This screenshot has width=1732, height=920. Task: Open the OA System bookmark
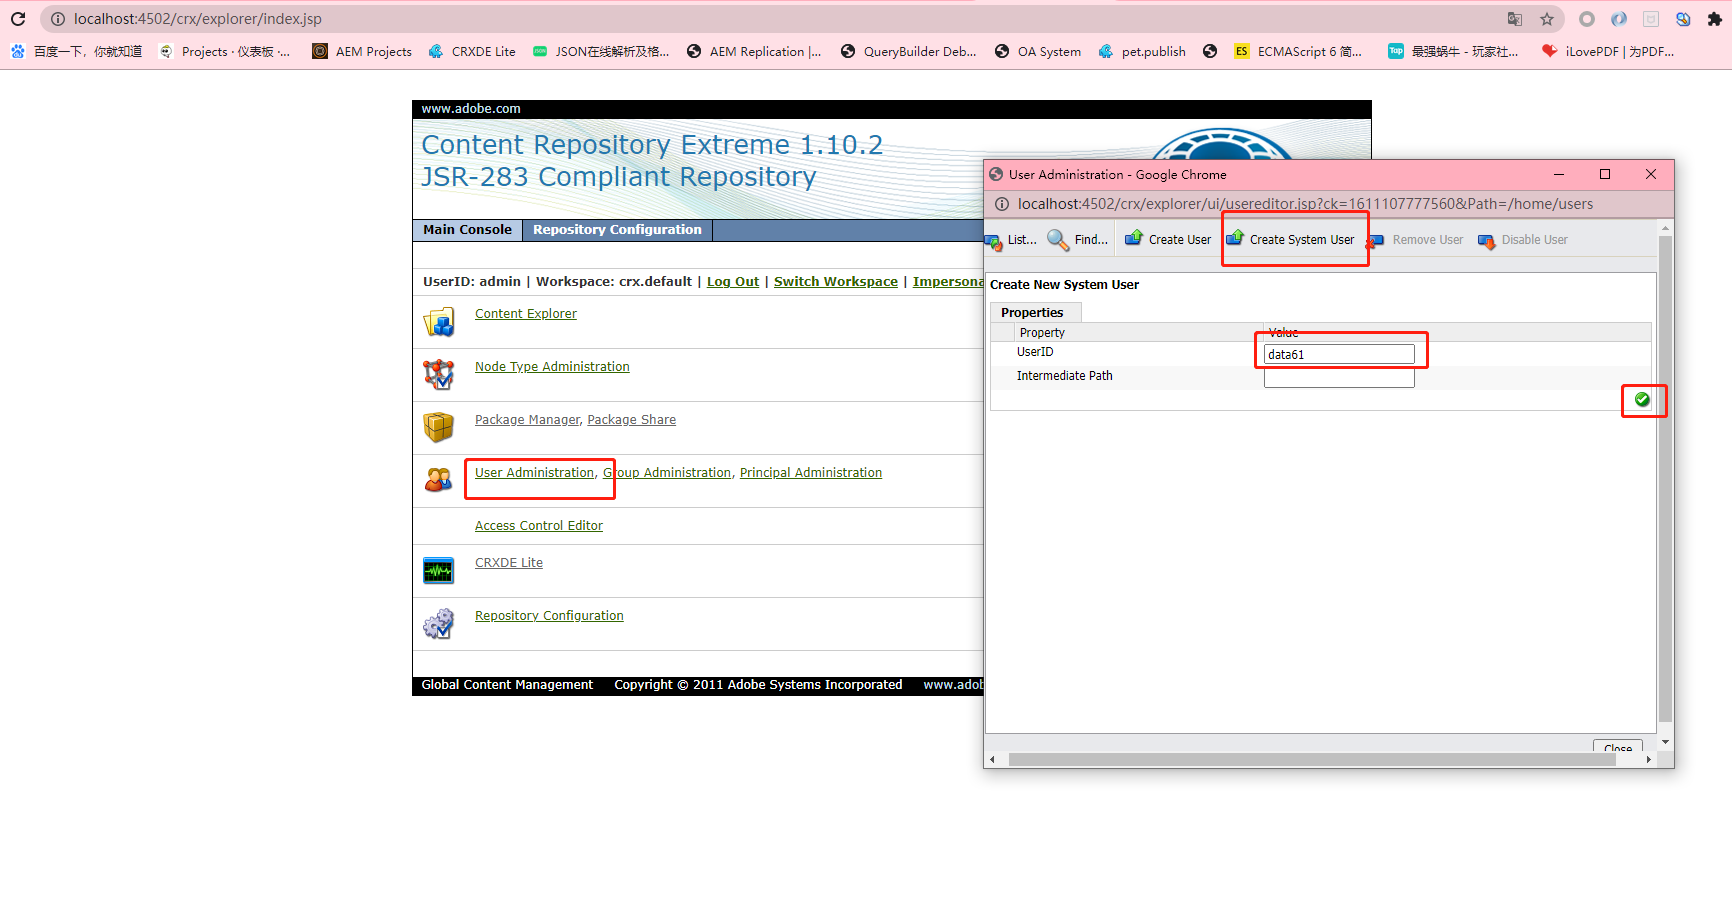1038,52
